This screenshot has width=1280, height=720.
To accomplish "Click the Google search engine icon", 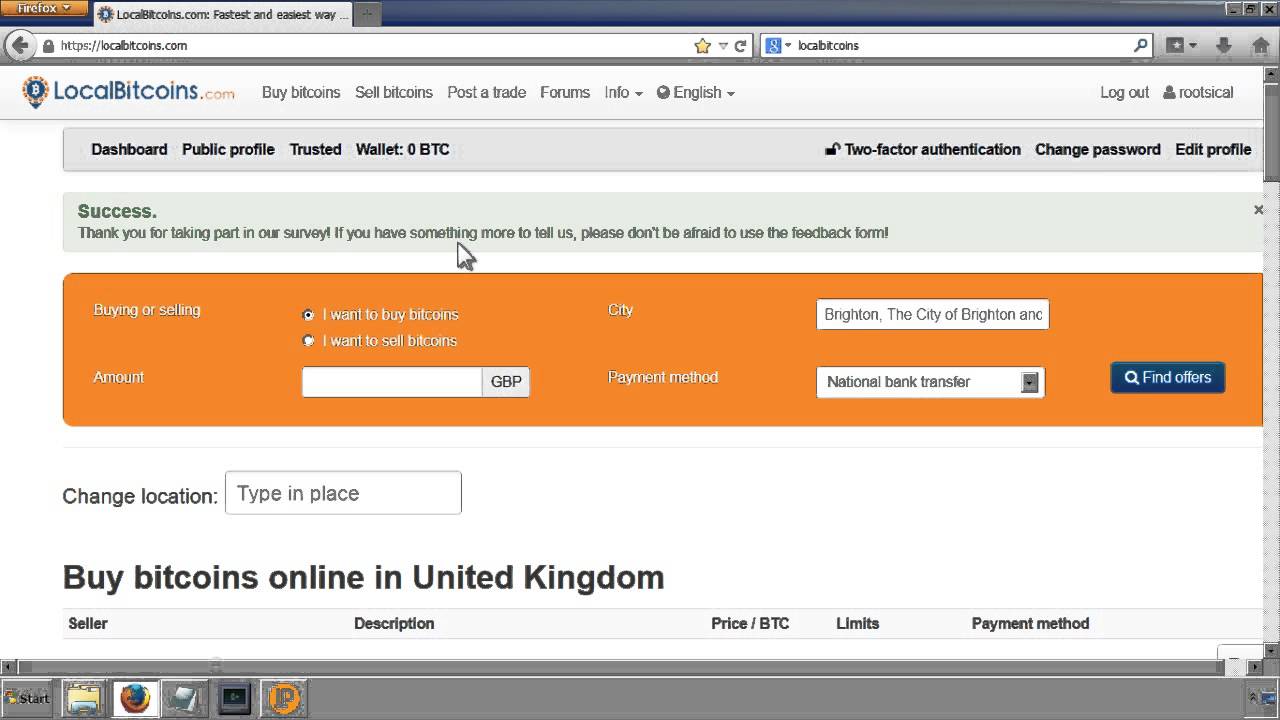I will tap(773, 45).
